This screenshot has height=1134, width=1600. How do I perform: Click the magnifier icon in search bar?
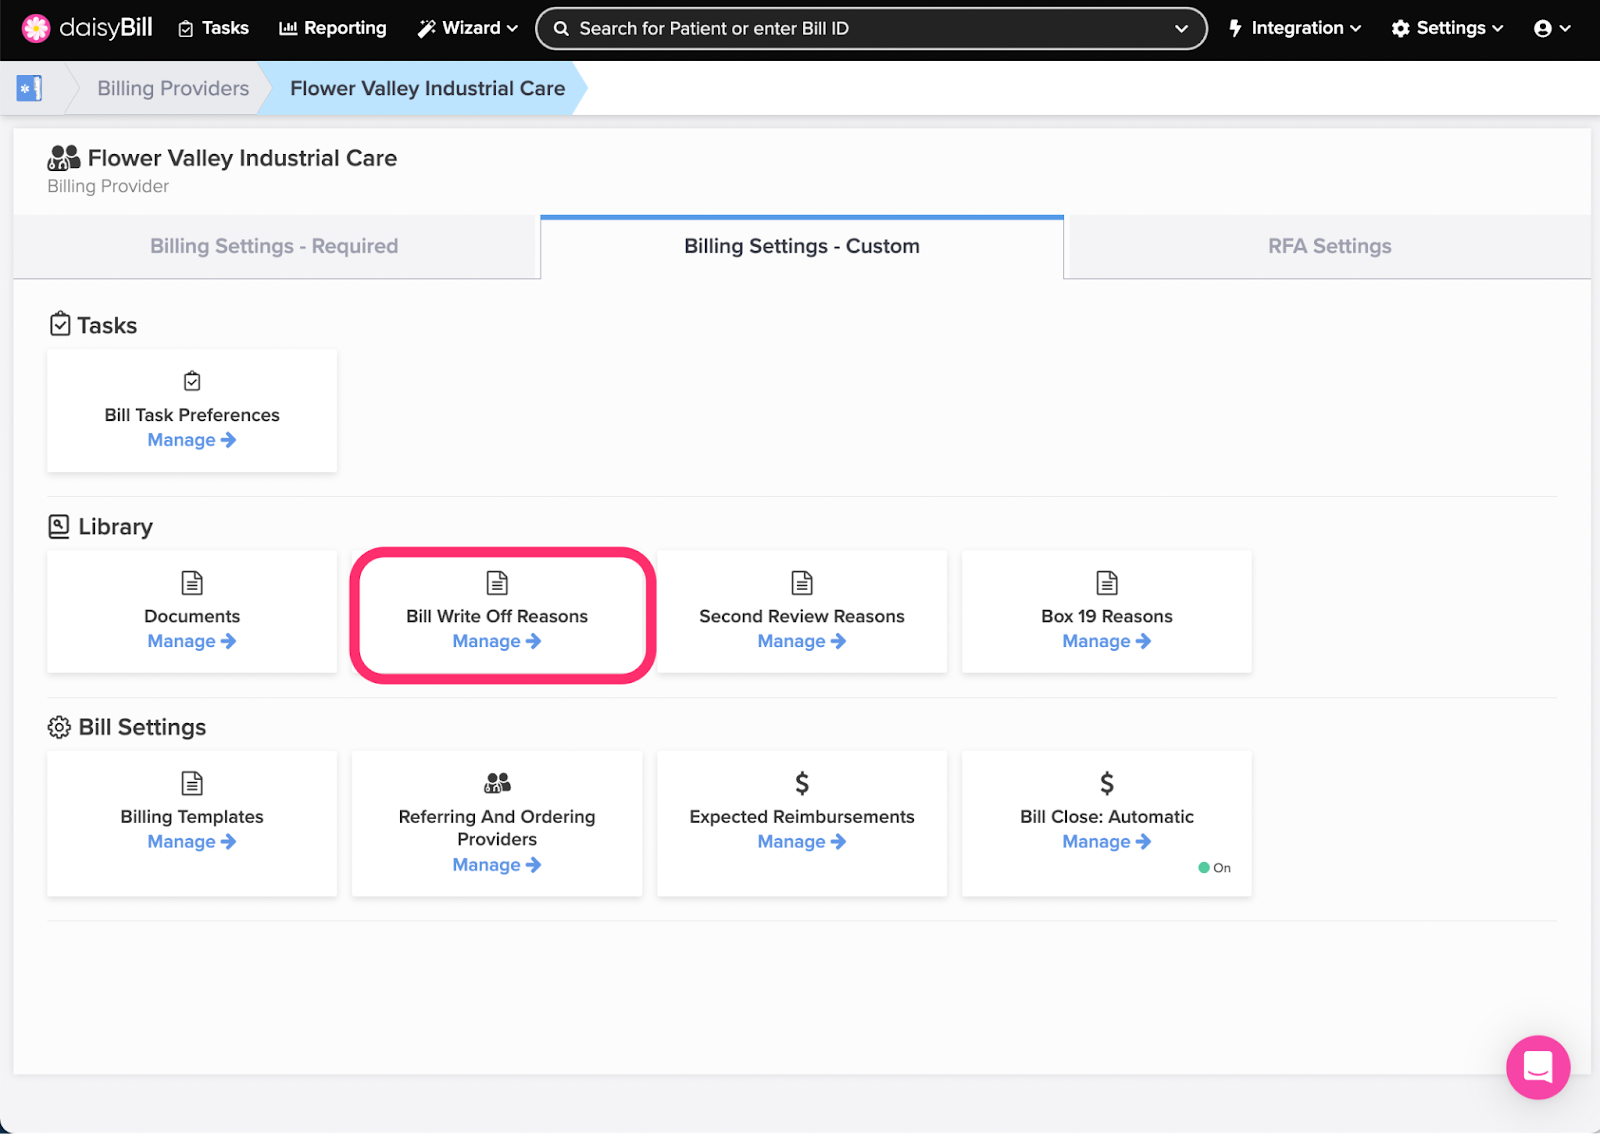pyautogui.click(x=561, y=29)
